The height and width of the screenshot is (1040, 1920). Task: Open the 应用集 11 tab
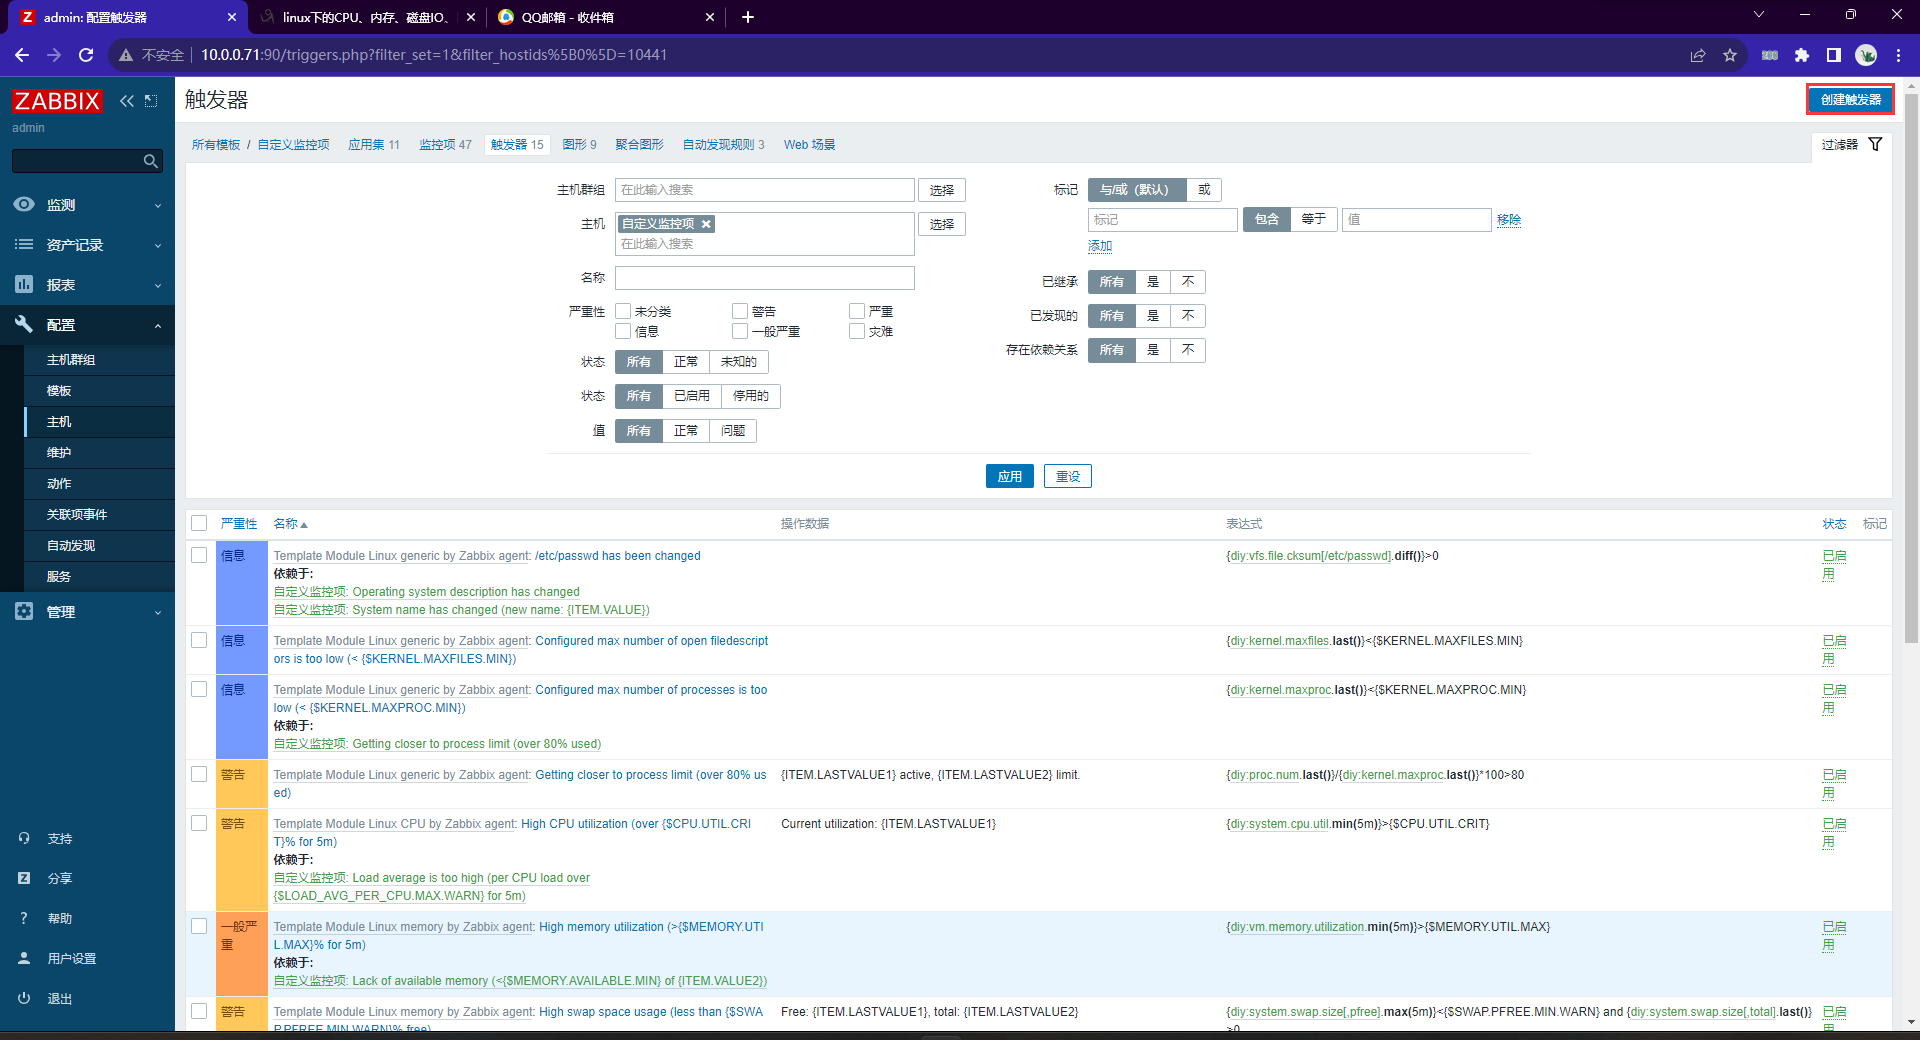tap(374, 145)
